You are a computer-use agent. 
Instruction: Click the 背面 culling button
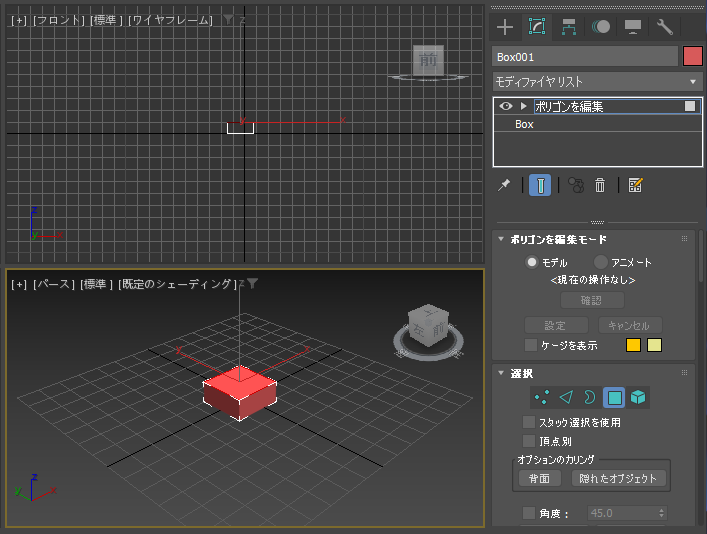coord(540,478)
